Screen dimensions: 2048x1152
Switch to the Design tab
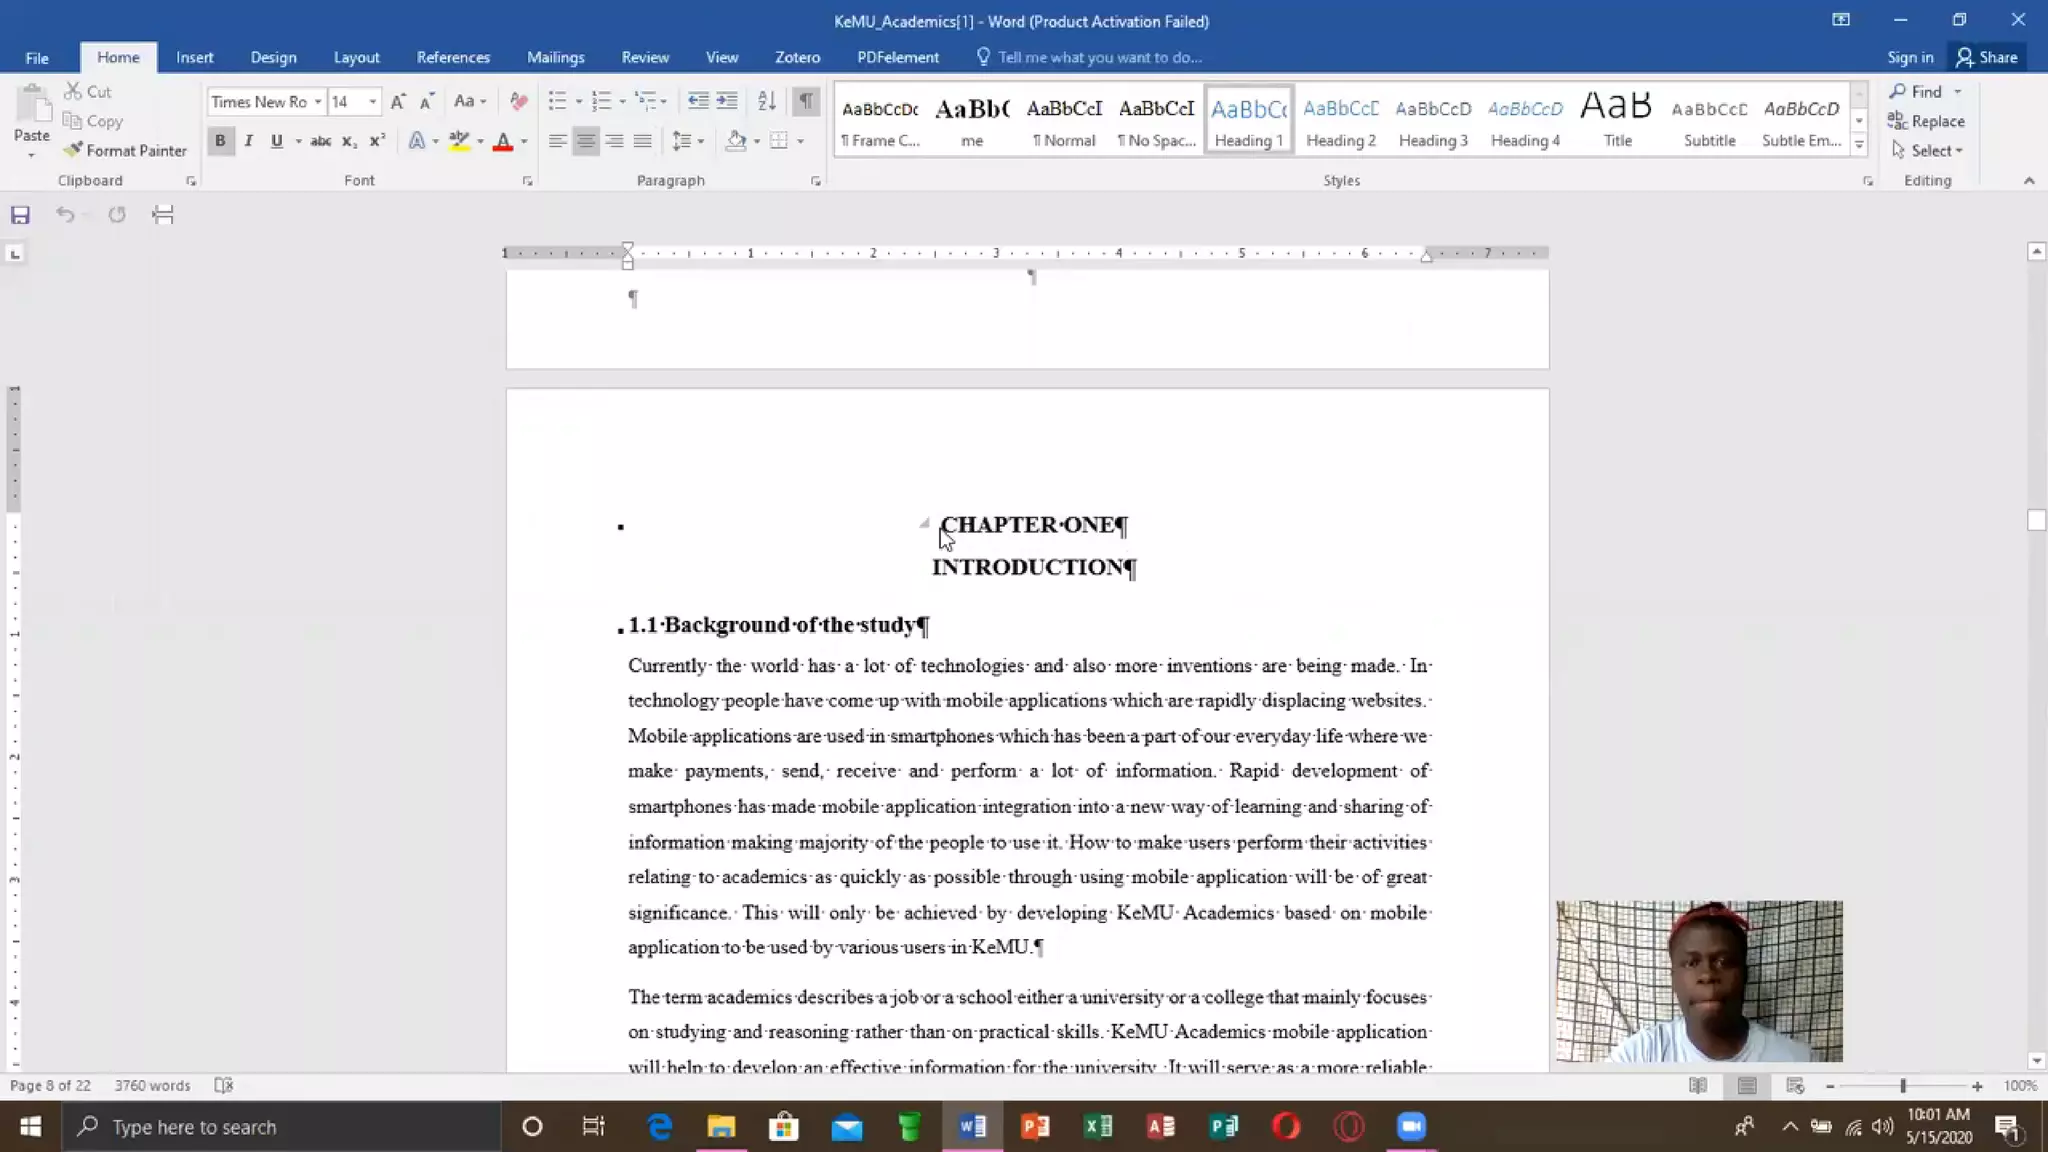273,57
